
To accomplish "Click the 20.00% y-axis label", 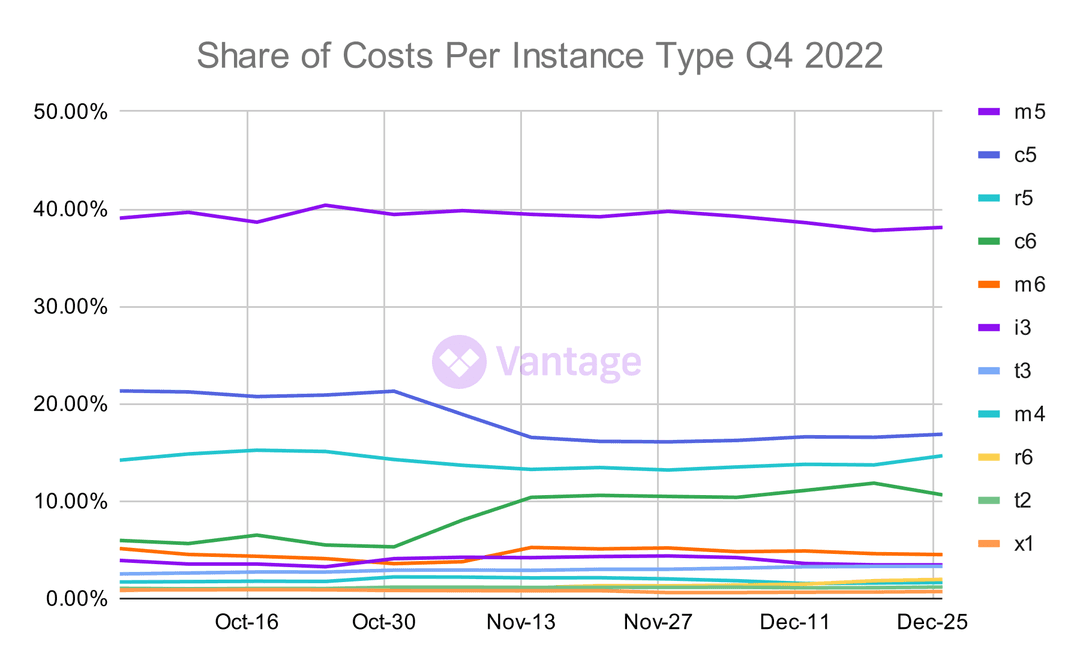I will [x=70, y=404].
